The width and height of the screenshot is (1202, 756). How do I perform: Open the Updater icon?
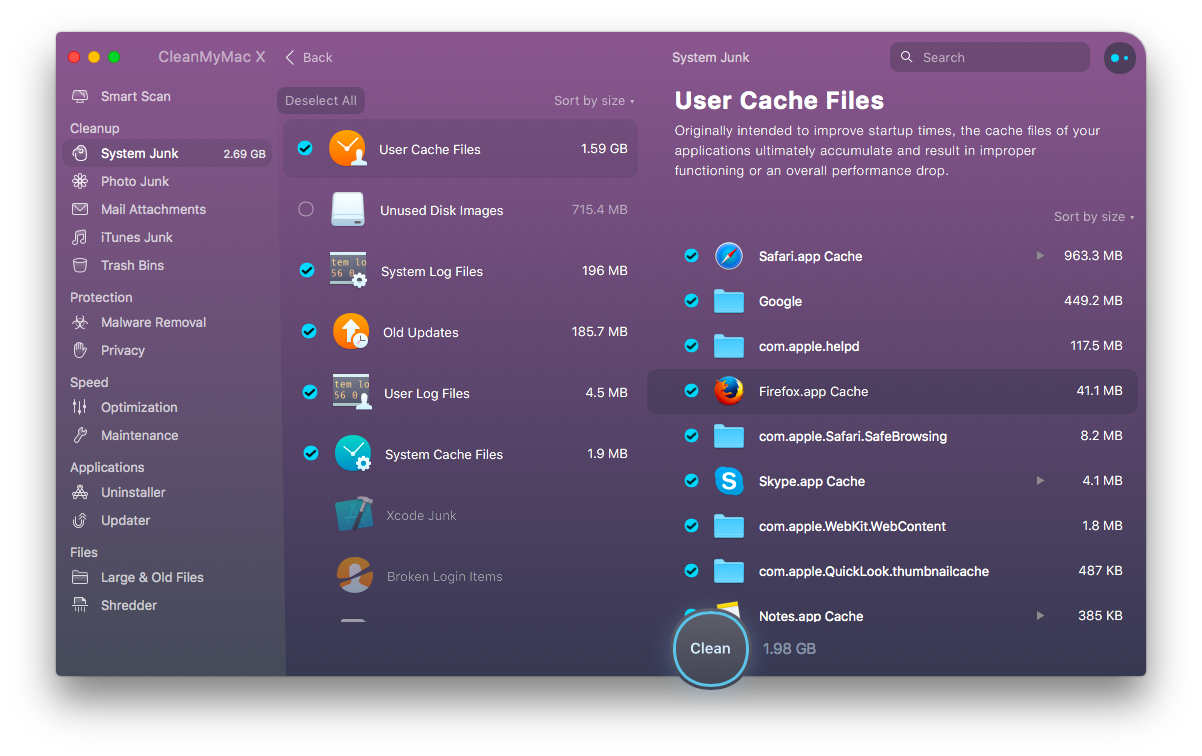point(80,521)
